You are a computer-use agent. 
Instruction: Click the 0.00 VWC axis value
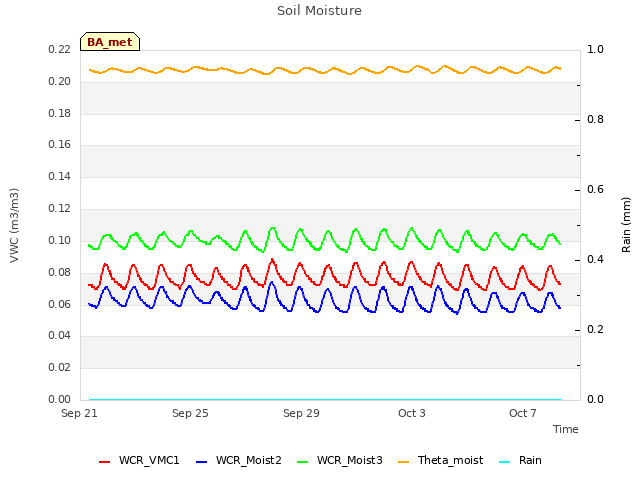pos(60,399)
